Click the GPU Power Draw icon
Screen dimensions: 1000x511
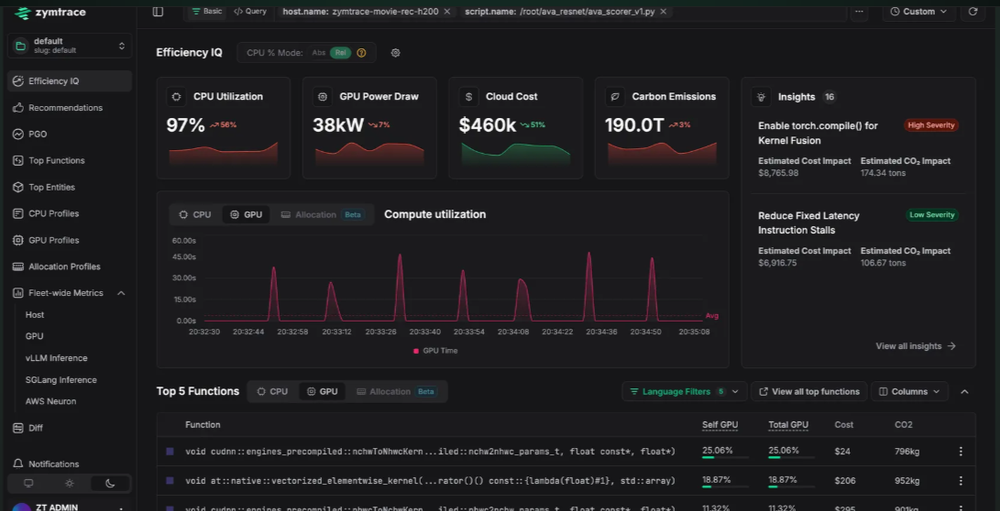[323, 96]
